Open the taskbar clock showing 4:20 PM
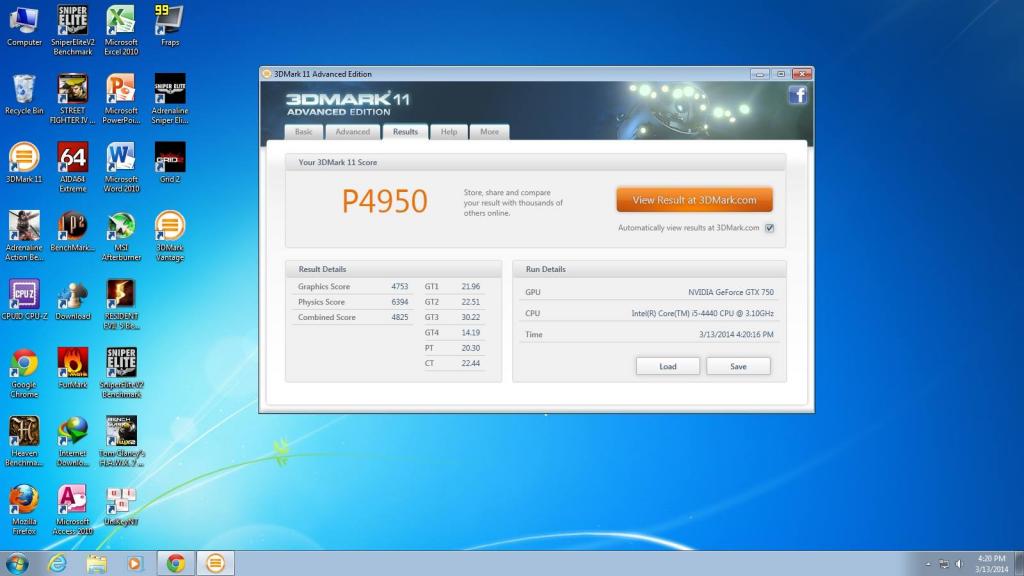Viewport: 1024px width, 576px height. [x=991, y=564]
